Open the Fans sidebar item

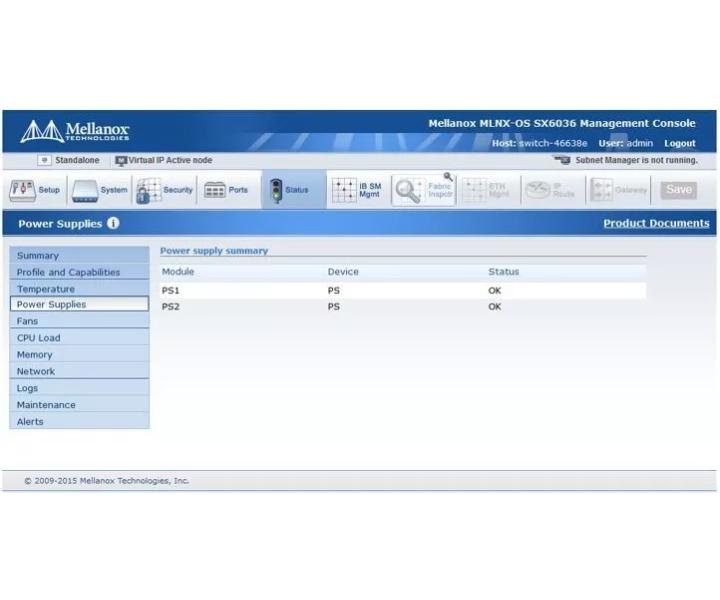(79, 320)
